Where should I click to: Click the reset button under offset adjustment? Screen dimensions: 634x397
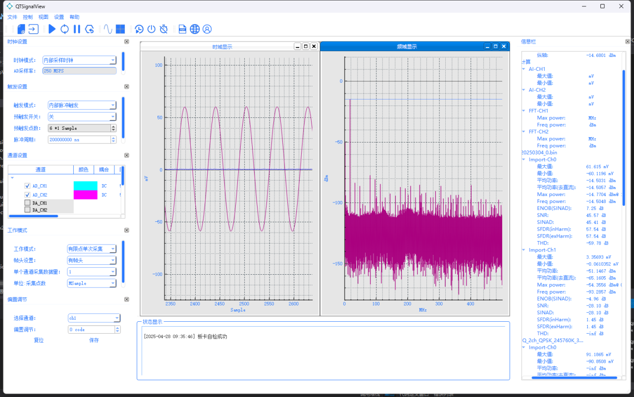(x=38, y=340)
